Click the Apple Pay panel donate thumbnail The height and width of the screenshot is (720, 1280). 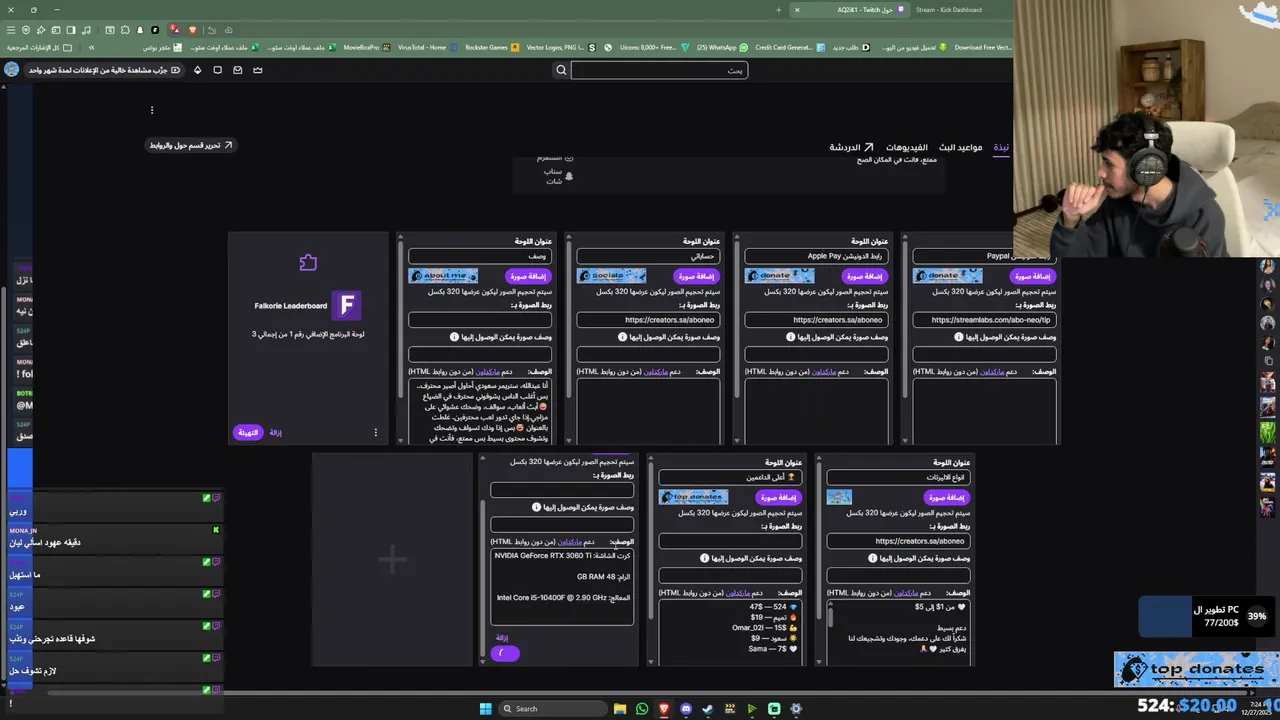pos(779,276)
